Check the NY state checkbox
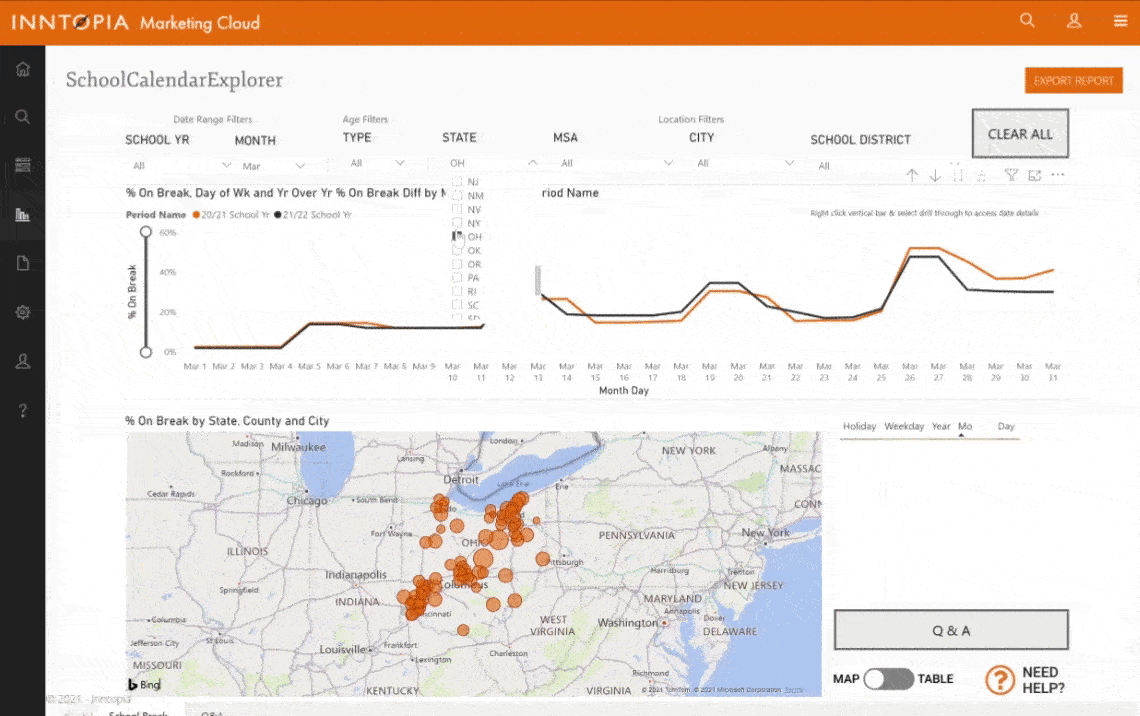 tap(458, 223)
